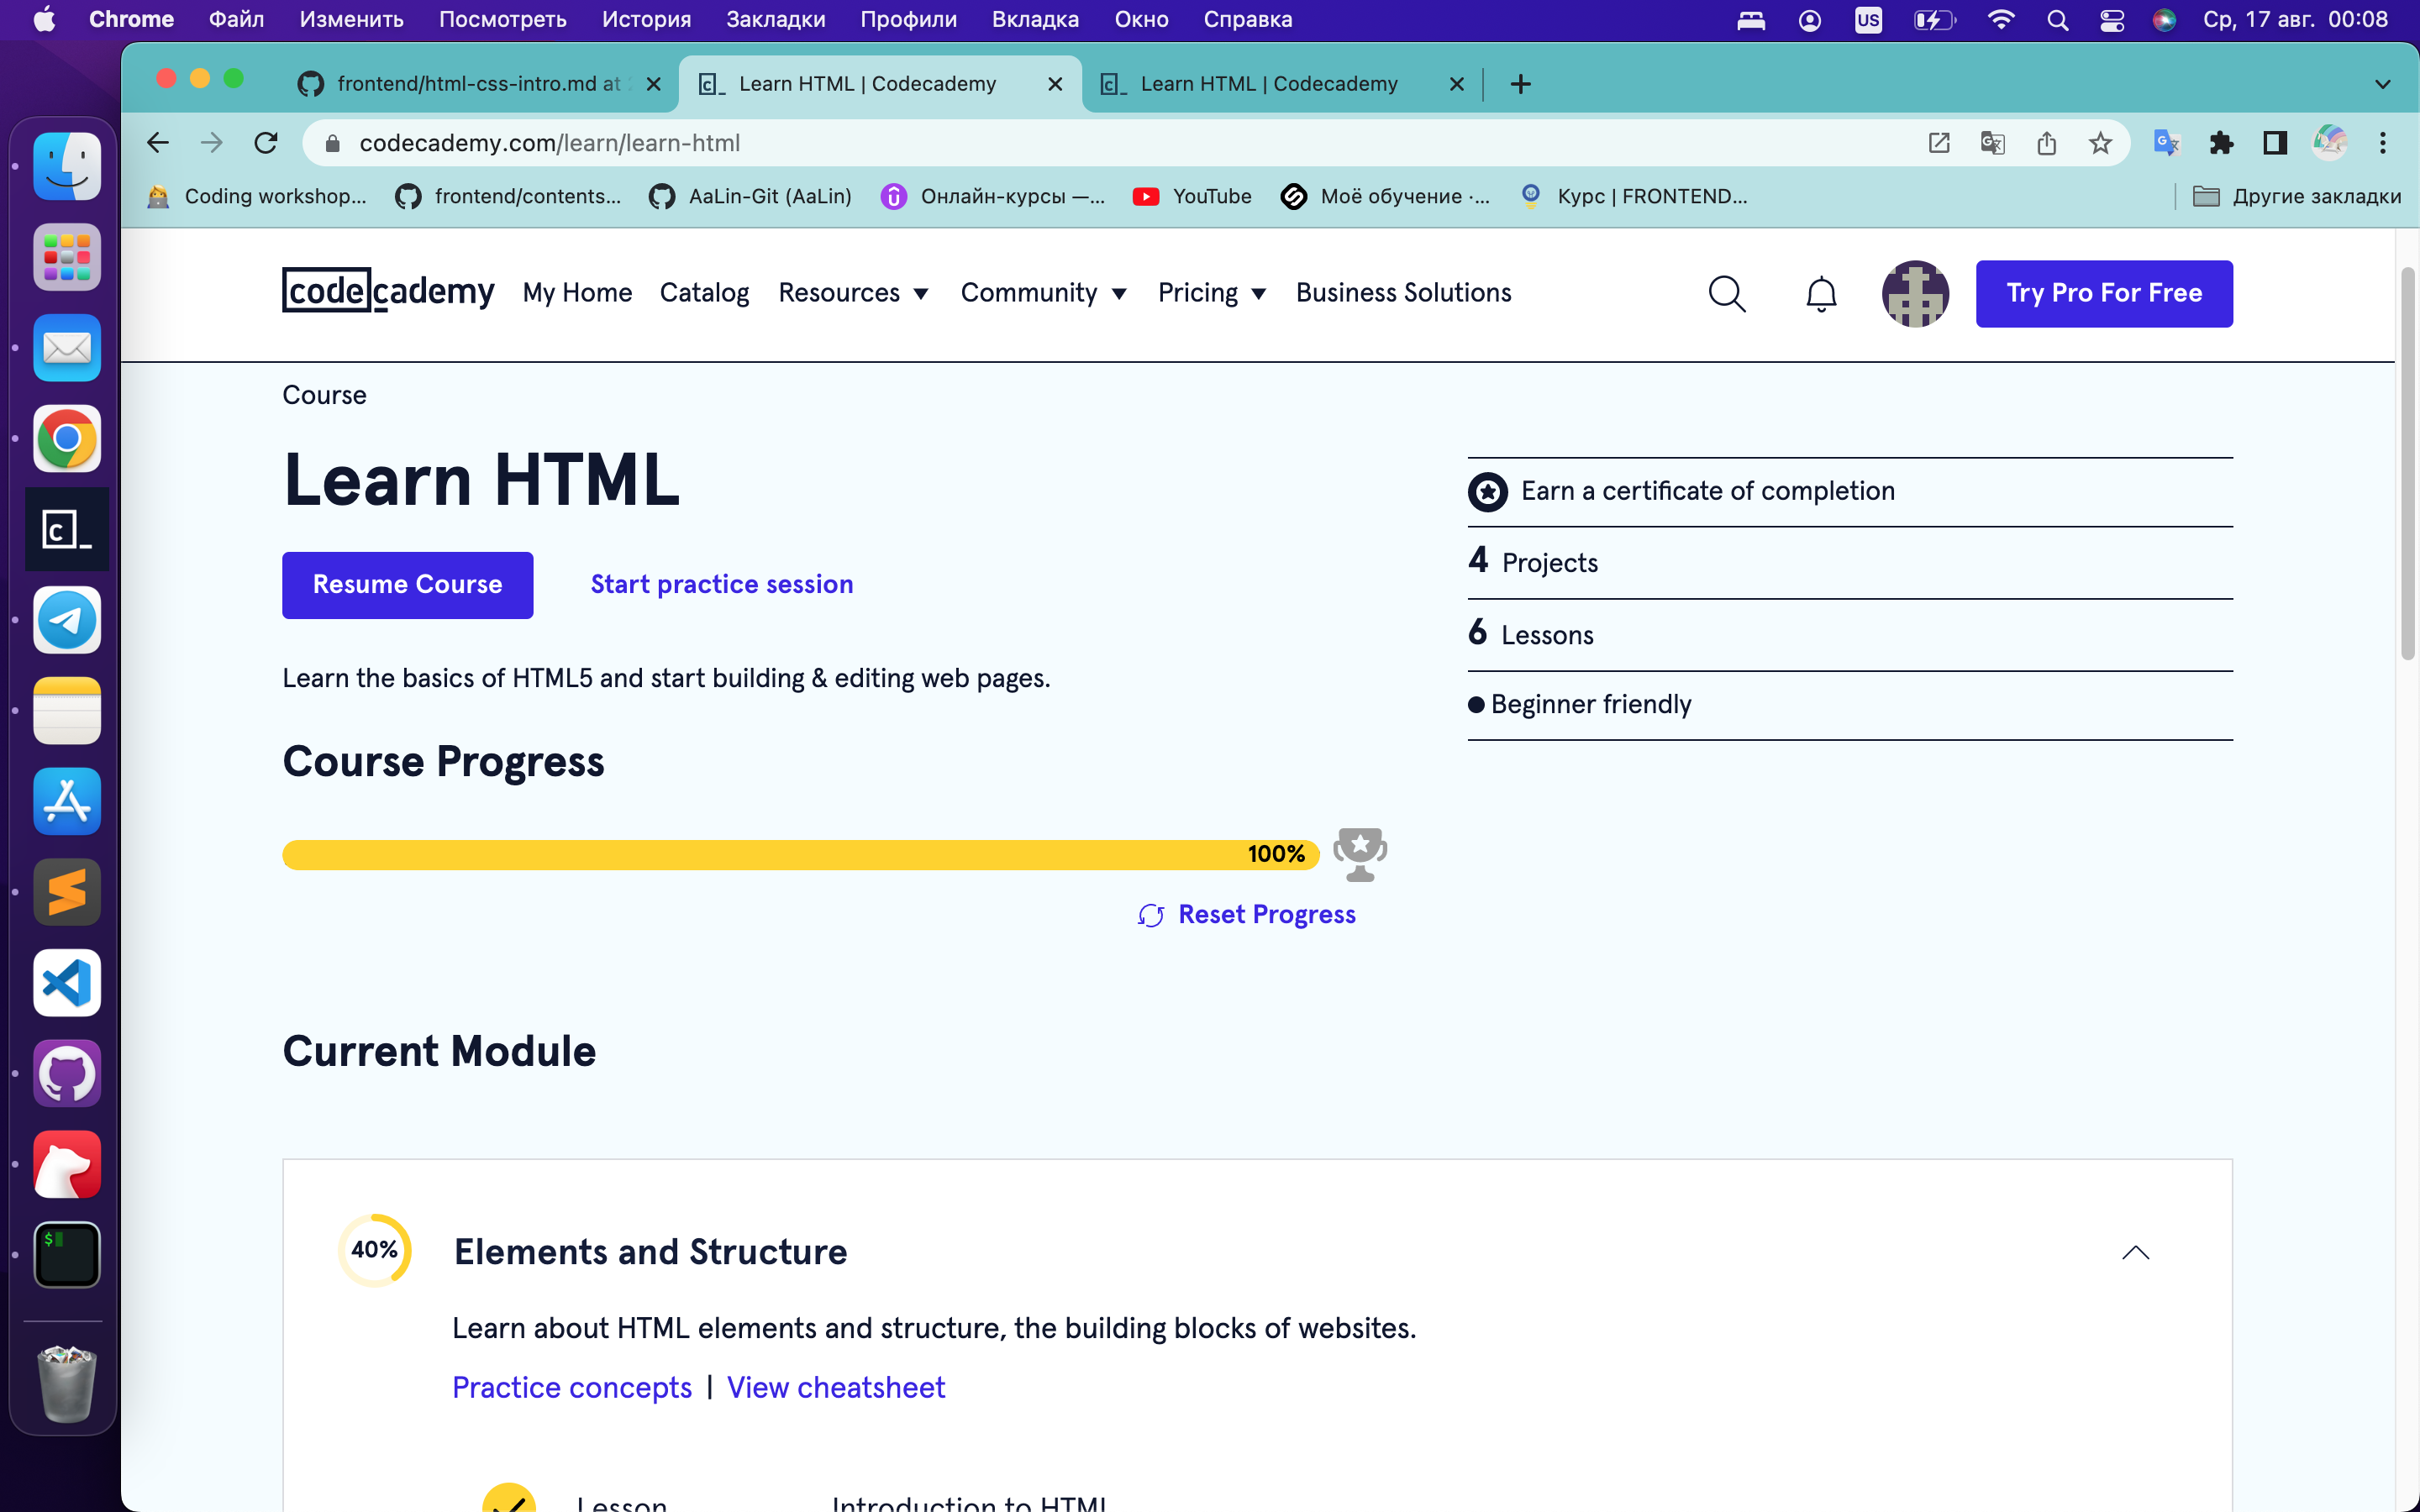Open the Другие закладки bookmarks folder
Image resolution: width=2420 pixels, height=1512 pixels.
point(2297,197)
